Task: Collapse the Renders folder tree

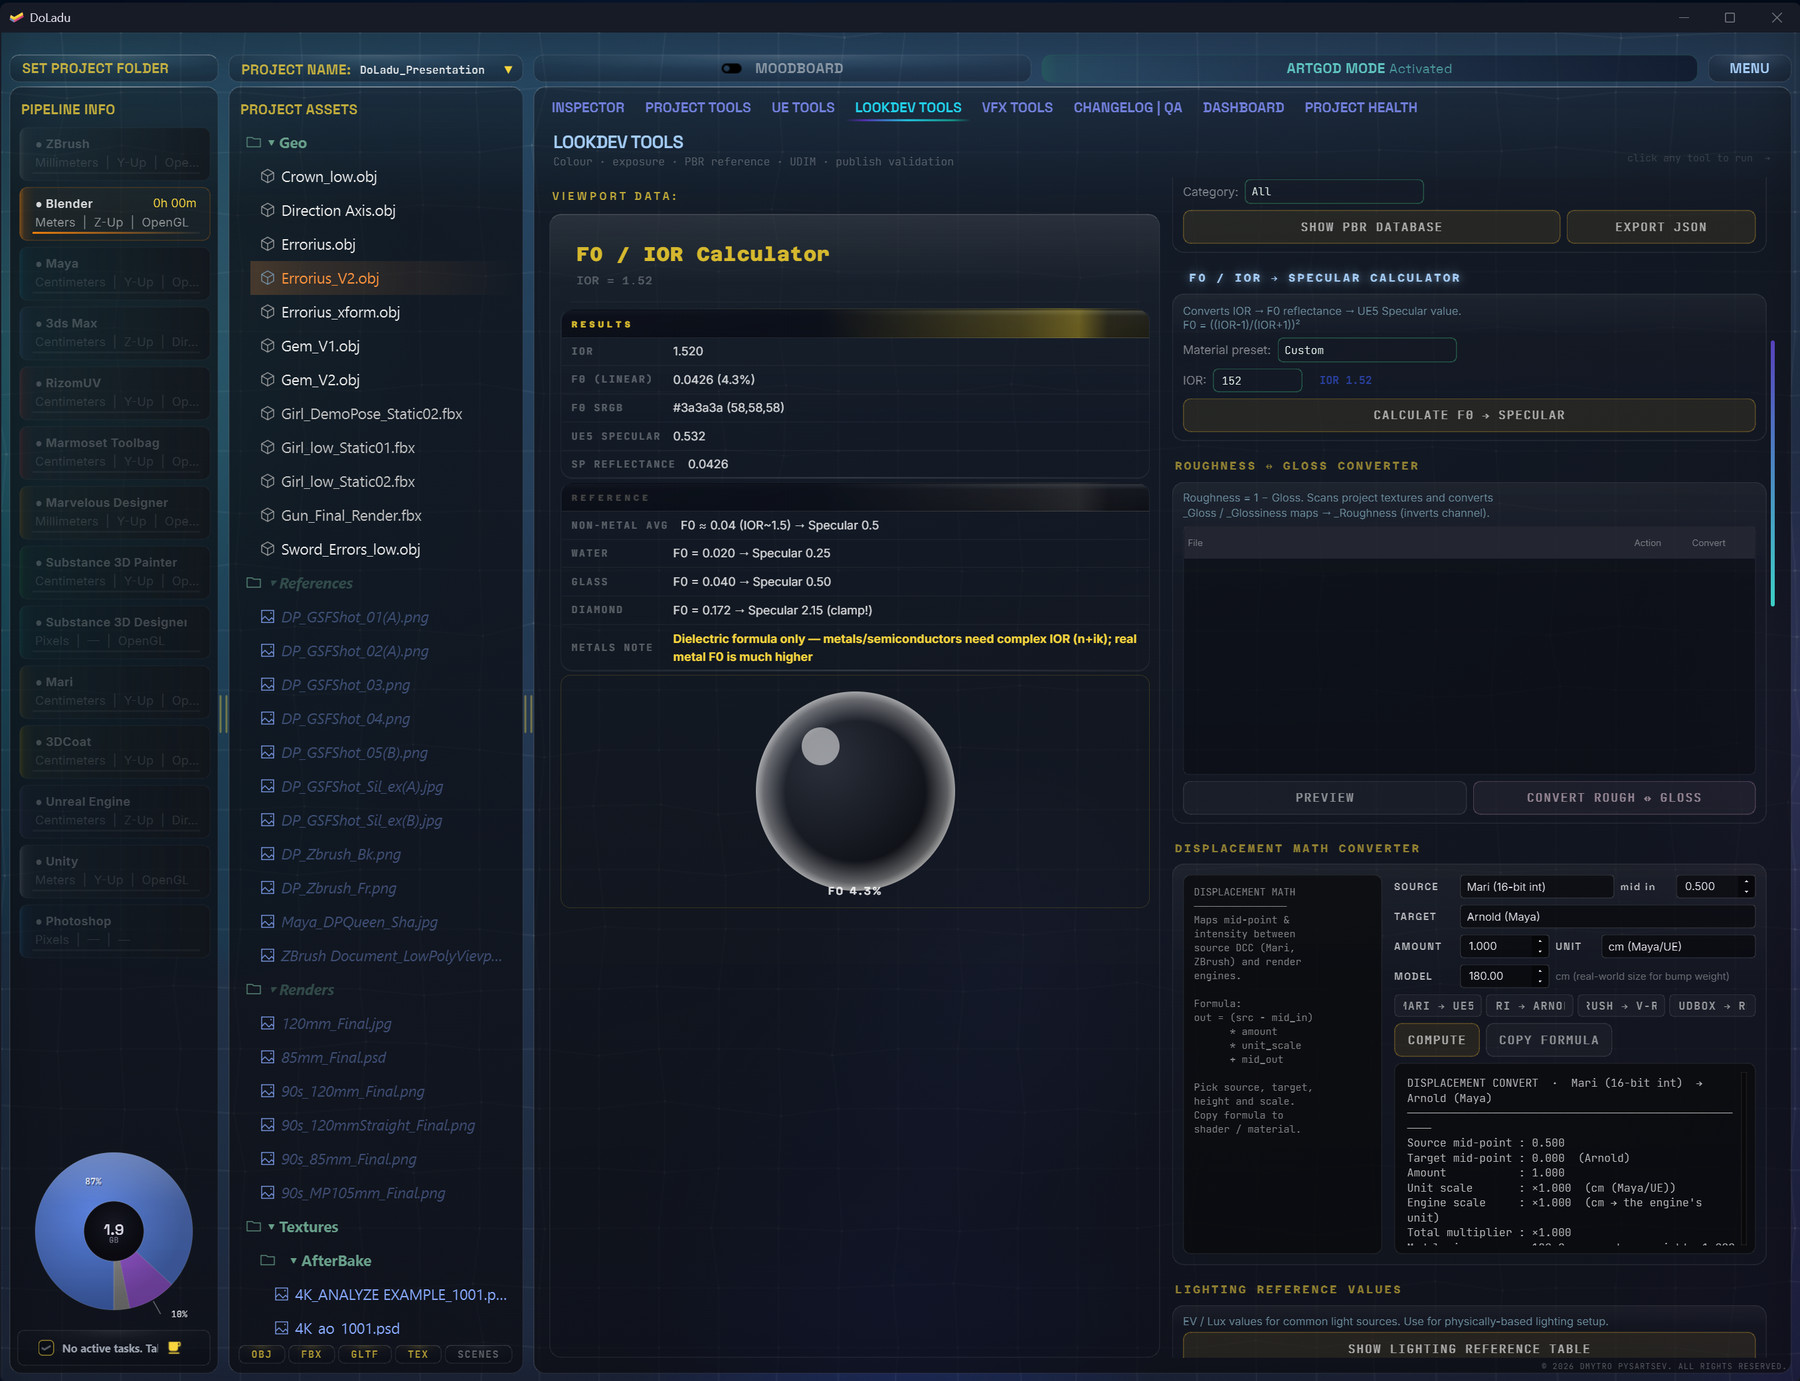Action: click(x=272, y=989)
